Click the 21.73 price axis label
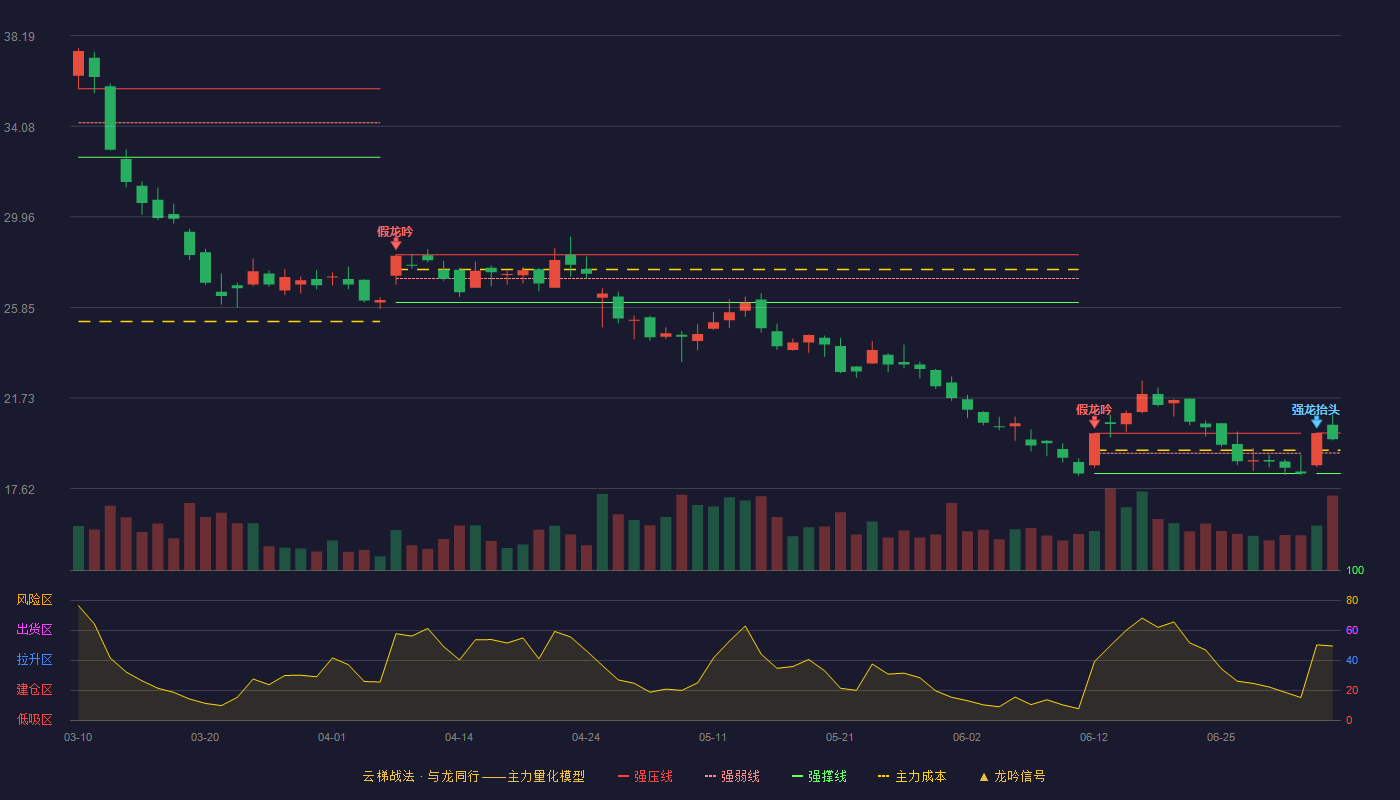 pyautogui.click(x=19, y=399)
